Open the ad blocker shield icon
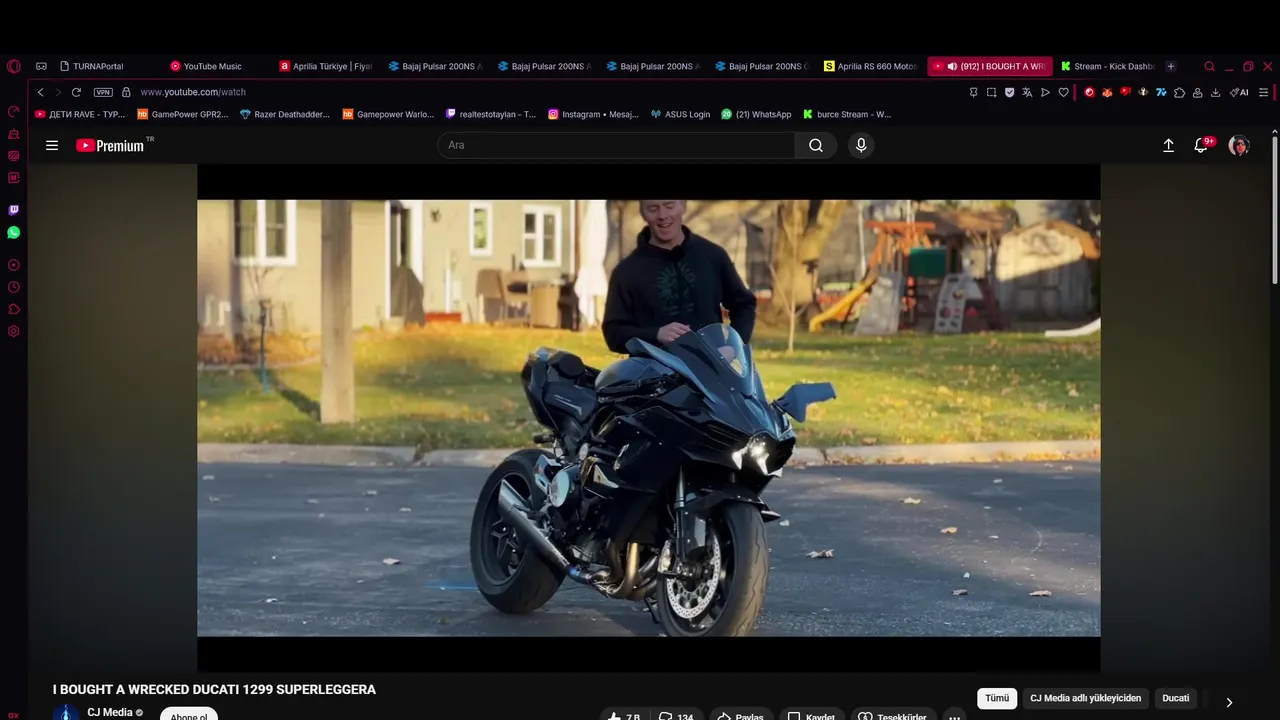 [1009, 92]
